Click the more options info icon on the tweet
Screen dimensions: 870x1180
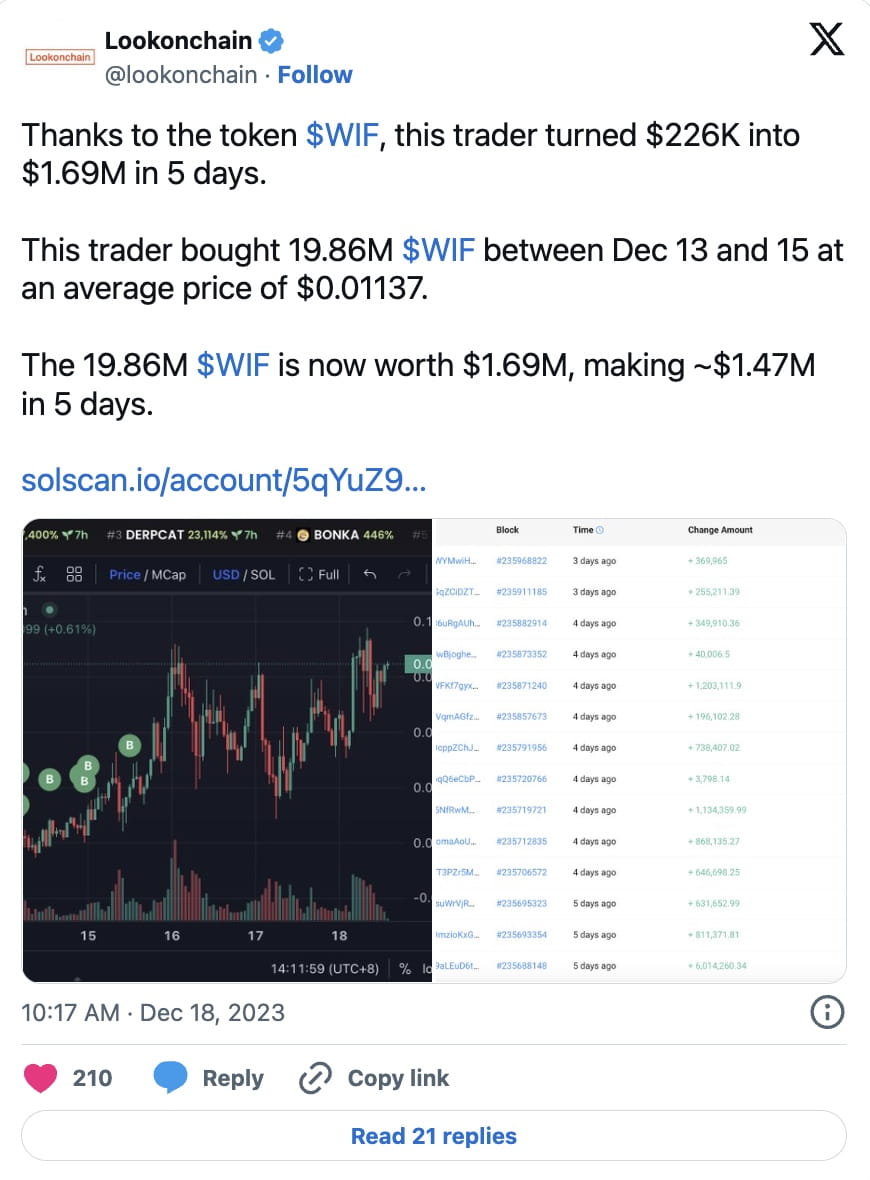(827, 1012)
